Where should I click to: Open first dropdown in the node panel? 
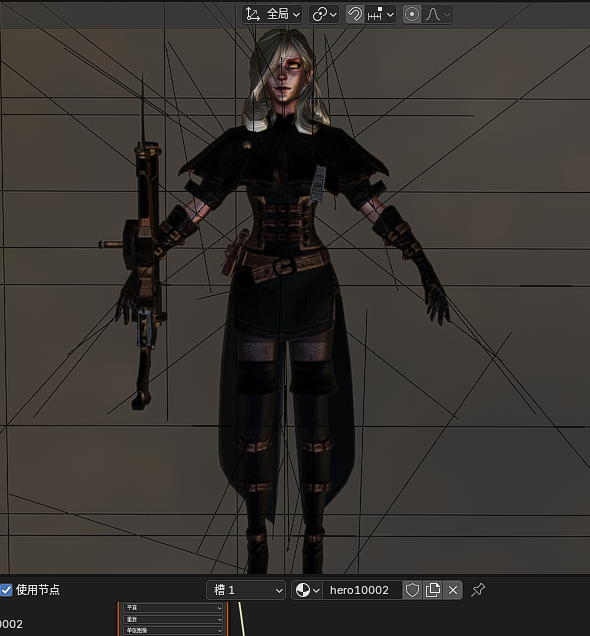(173, 608)
